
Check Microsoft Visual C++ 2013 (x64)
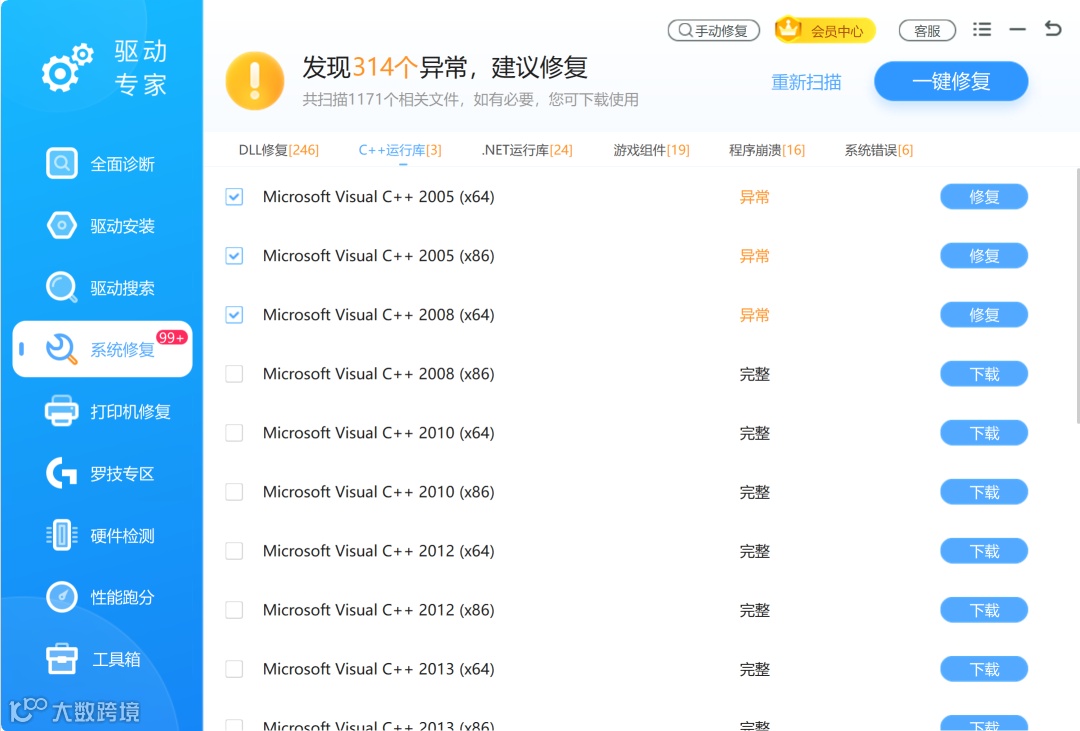(x=234, y=669)
